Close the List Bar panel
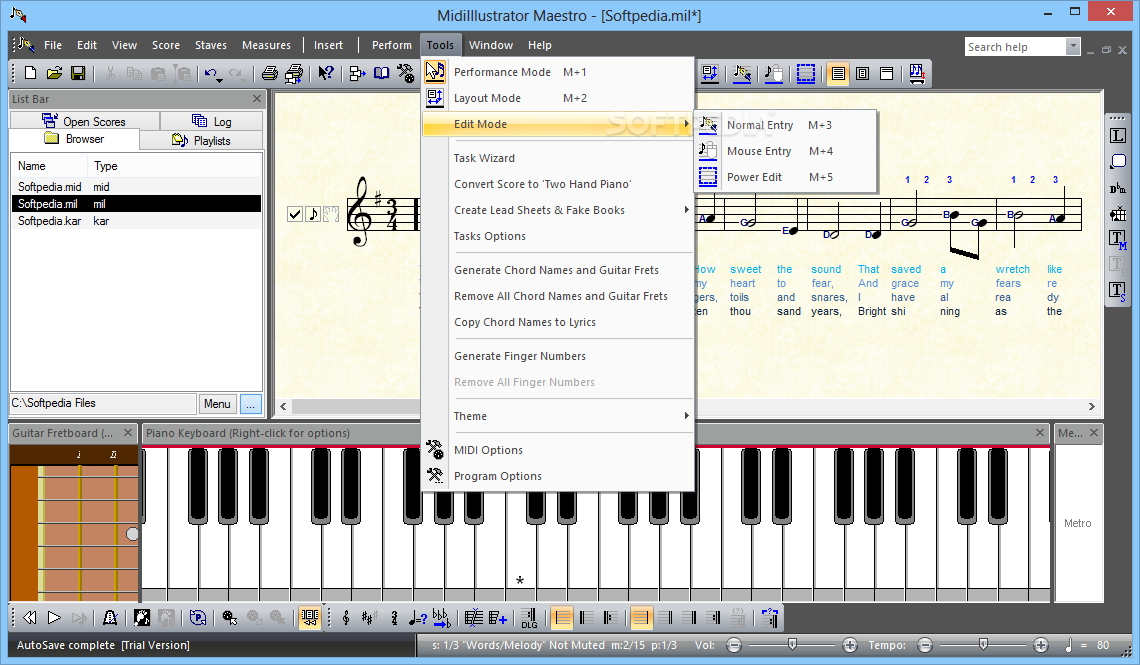Screen dimensions: 1140x665 point(257,99)
